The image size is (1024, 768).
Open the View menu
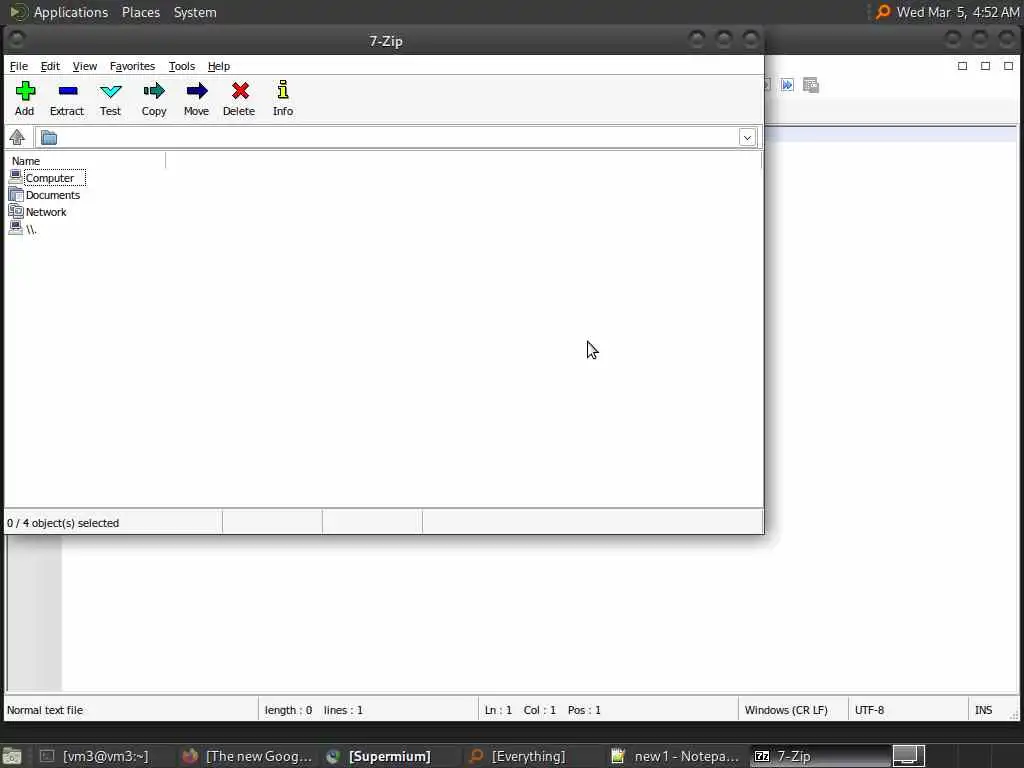[85, 66]
